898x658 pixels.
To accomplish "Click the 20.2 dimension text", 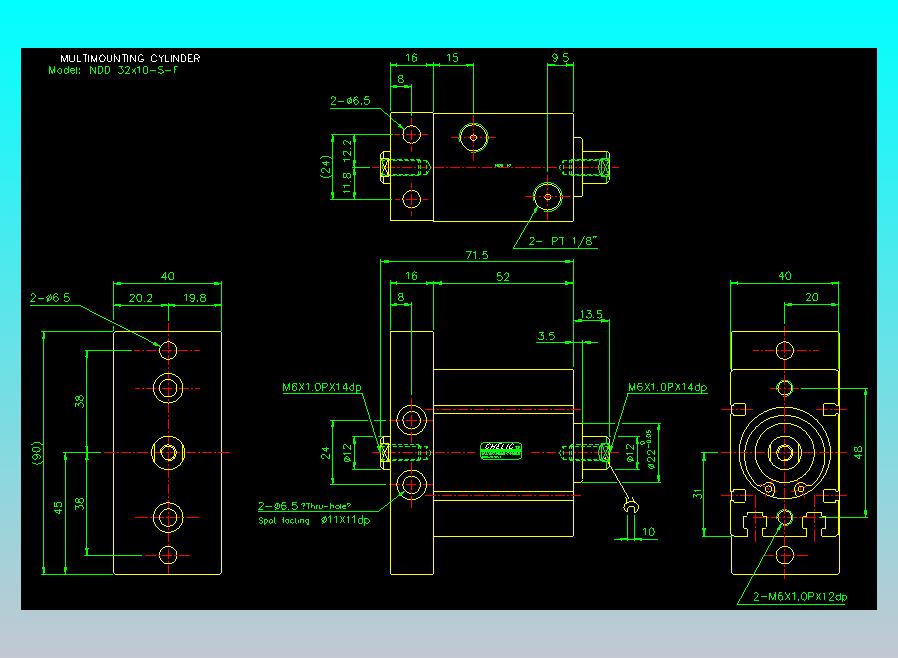I will (x=141, y=298).
